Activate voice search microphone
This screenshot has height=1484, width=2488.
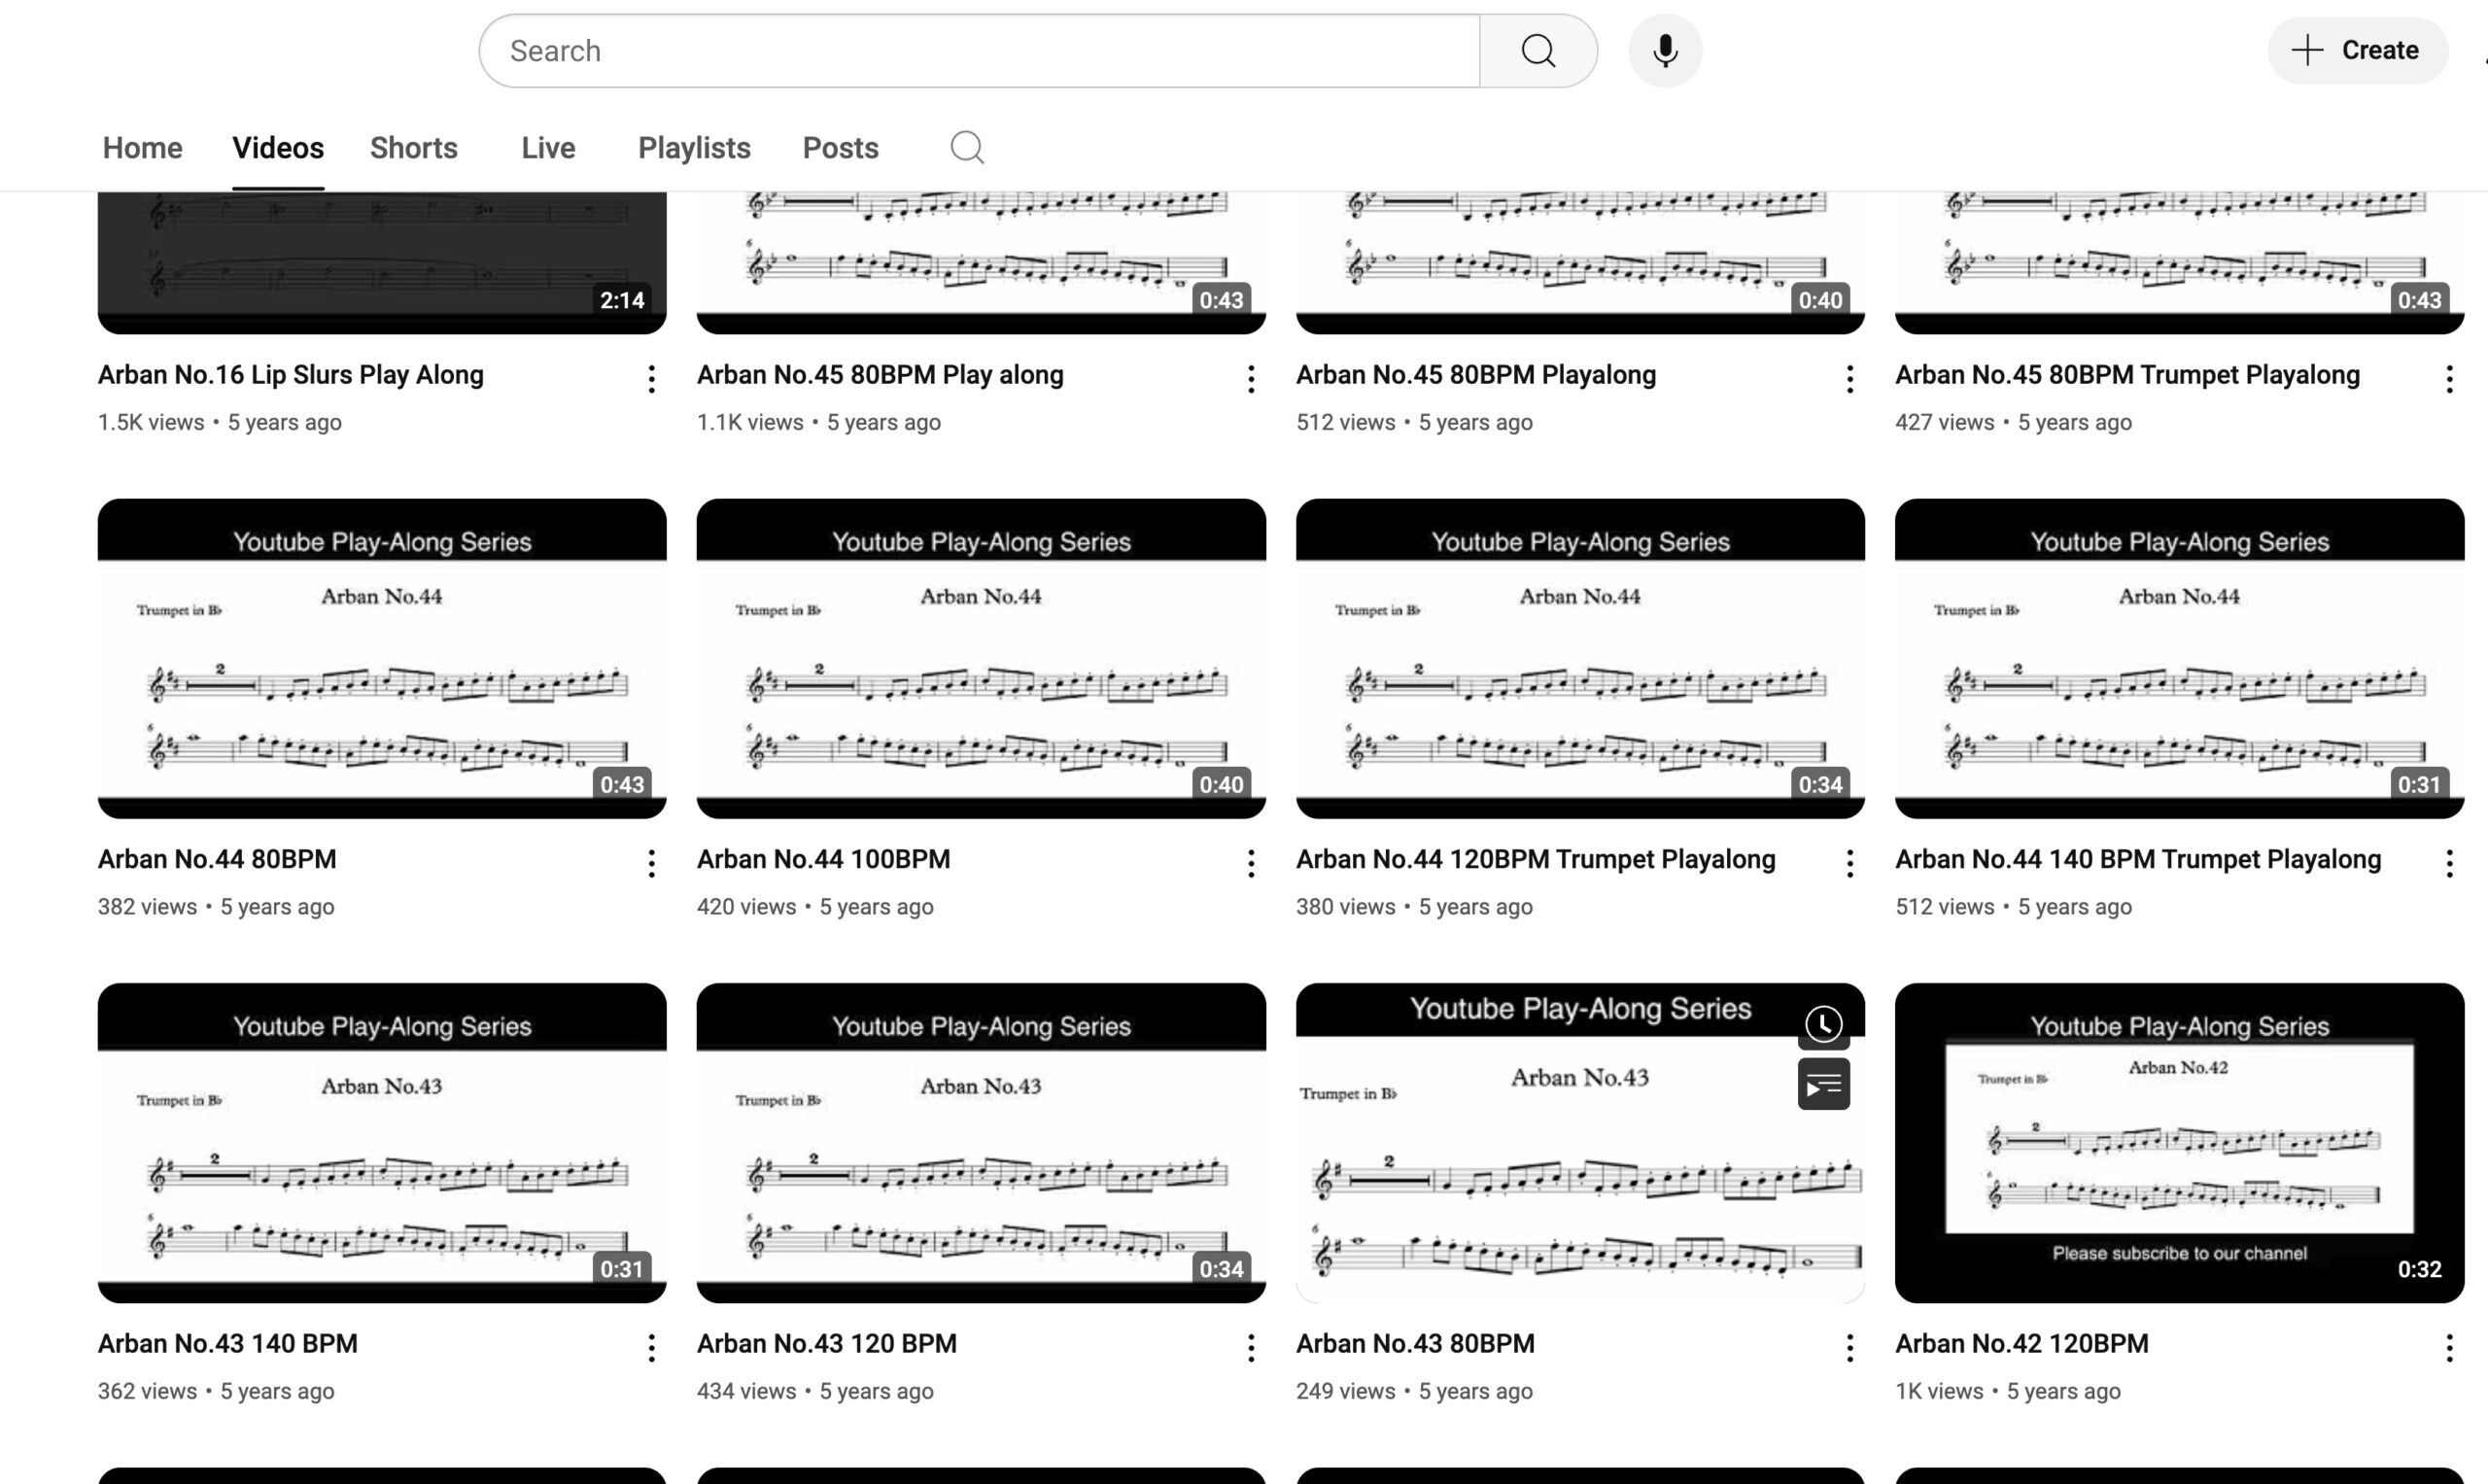pos(1665,51)
